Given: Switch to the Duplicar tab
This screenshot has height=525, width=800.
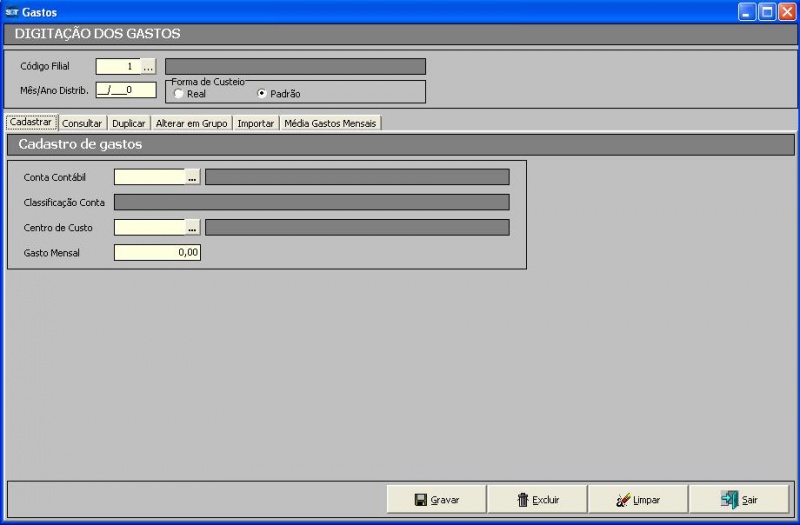Looking at the screenshot, I should pos(129,123).
